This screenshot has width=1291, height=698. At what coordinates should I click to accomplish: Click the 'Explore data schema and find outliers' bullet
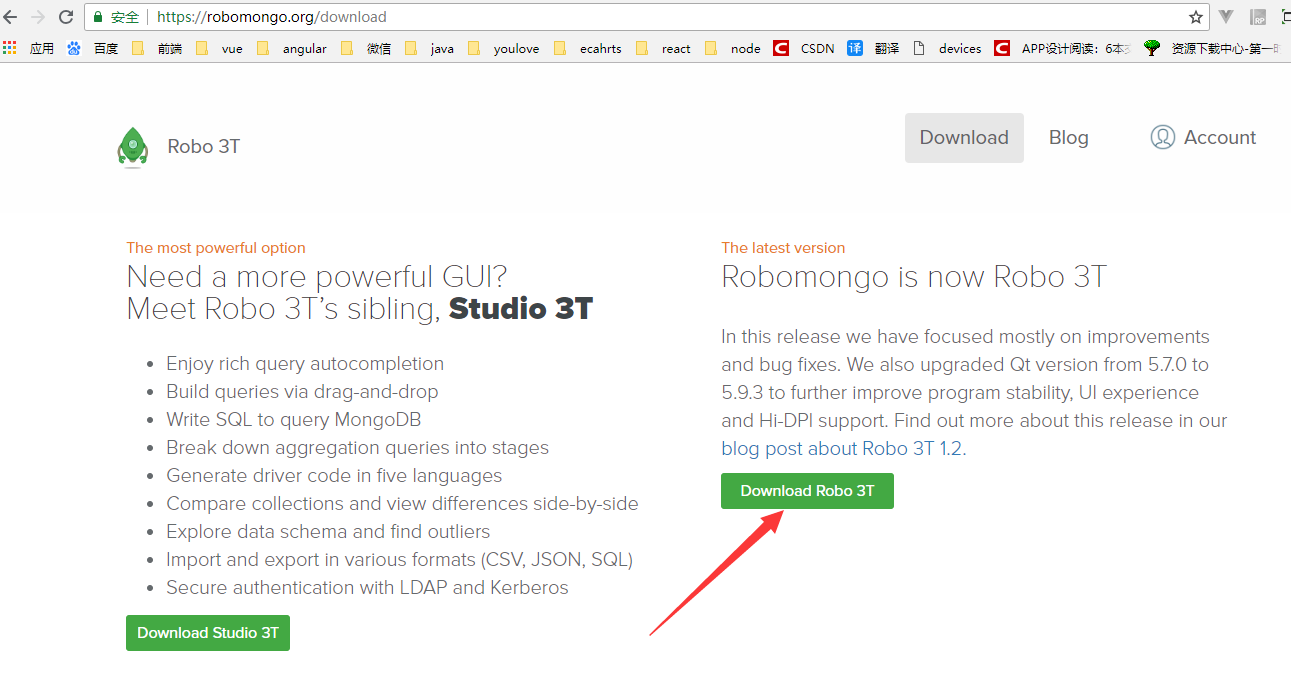point(328,532)
